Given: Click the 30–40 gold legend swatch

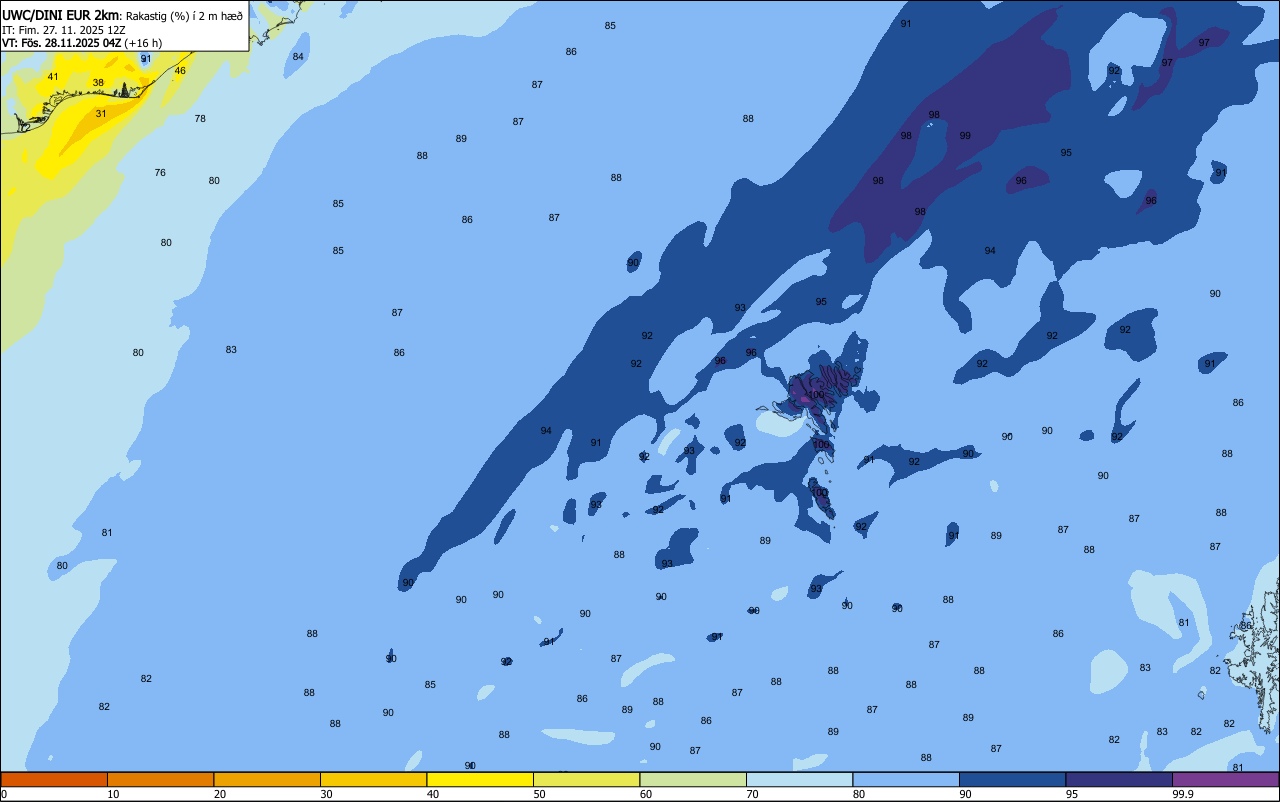Looking at the screenshot, I should point(373,779).
